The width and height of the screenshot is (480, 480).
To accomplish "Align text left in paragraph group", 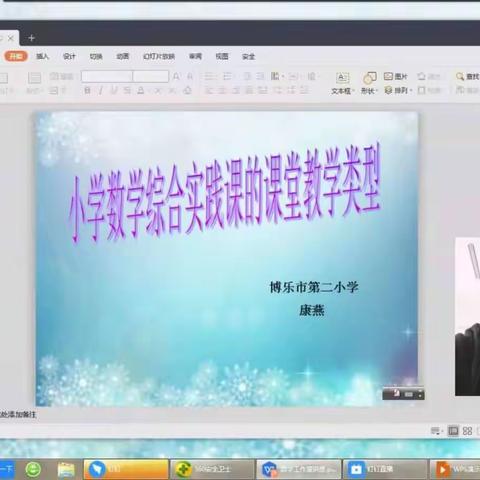I will (x=209, y=90).
